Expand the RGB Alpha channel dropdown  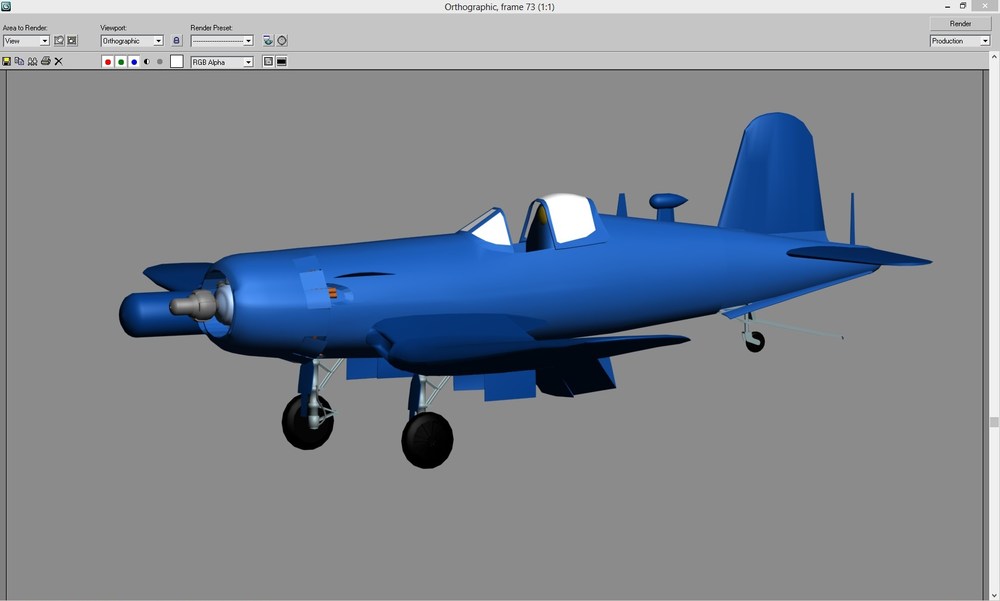[222, 62]
